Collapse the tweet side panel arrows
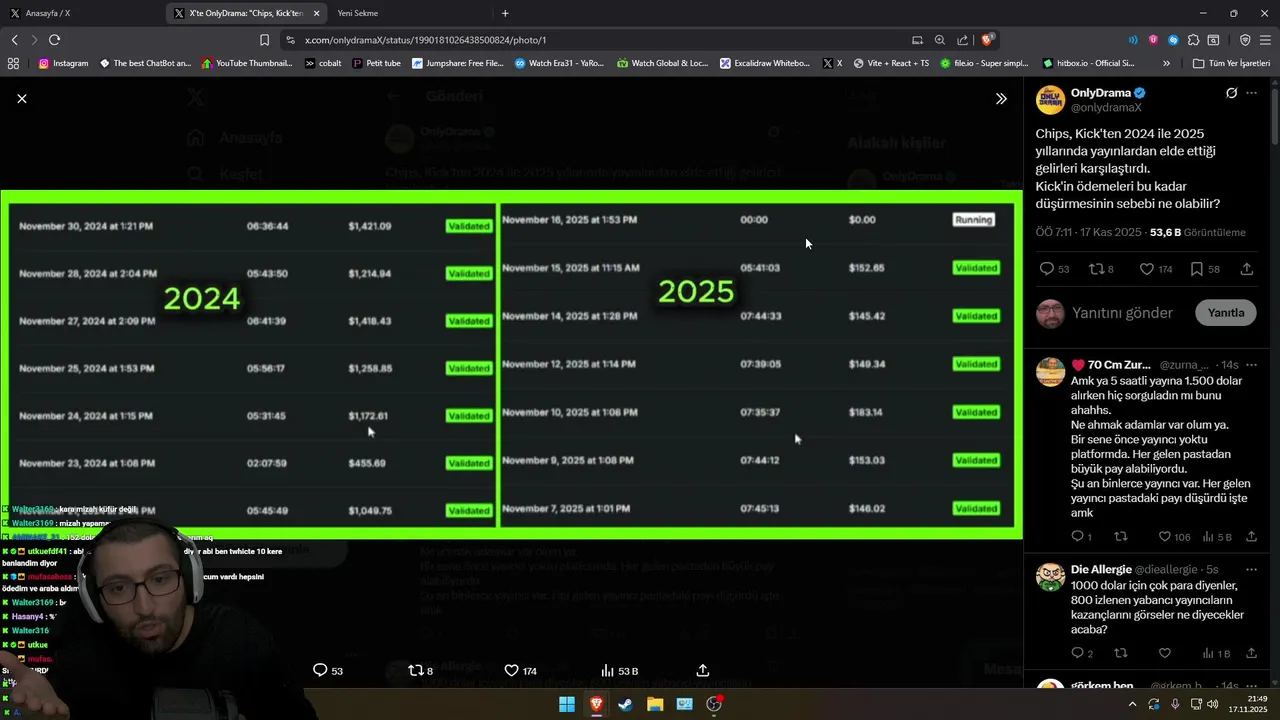This screenshot has width=1280, height=720. (x=1001, y=98)
